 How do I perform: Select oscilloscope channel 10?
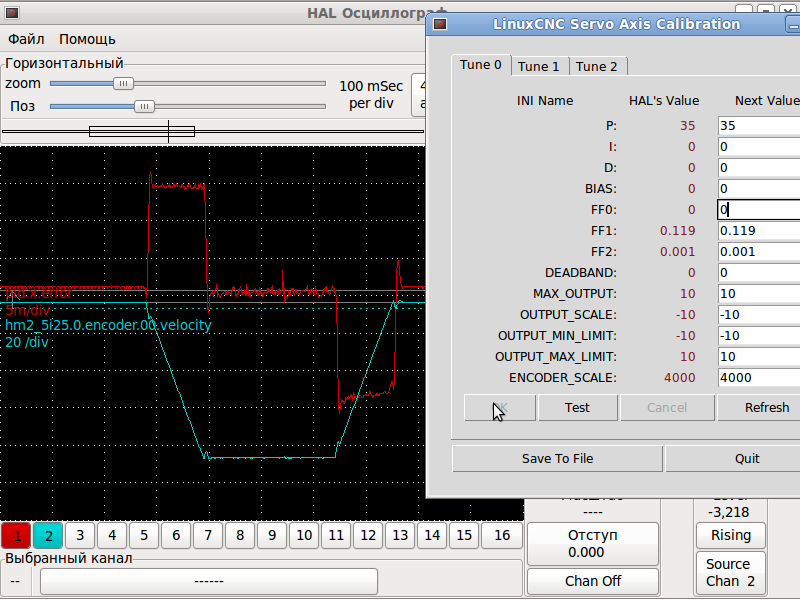click(304, 535)
